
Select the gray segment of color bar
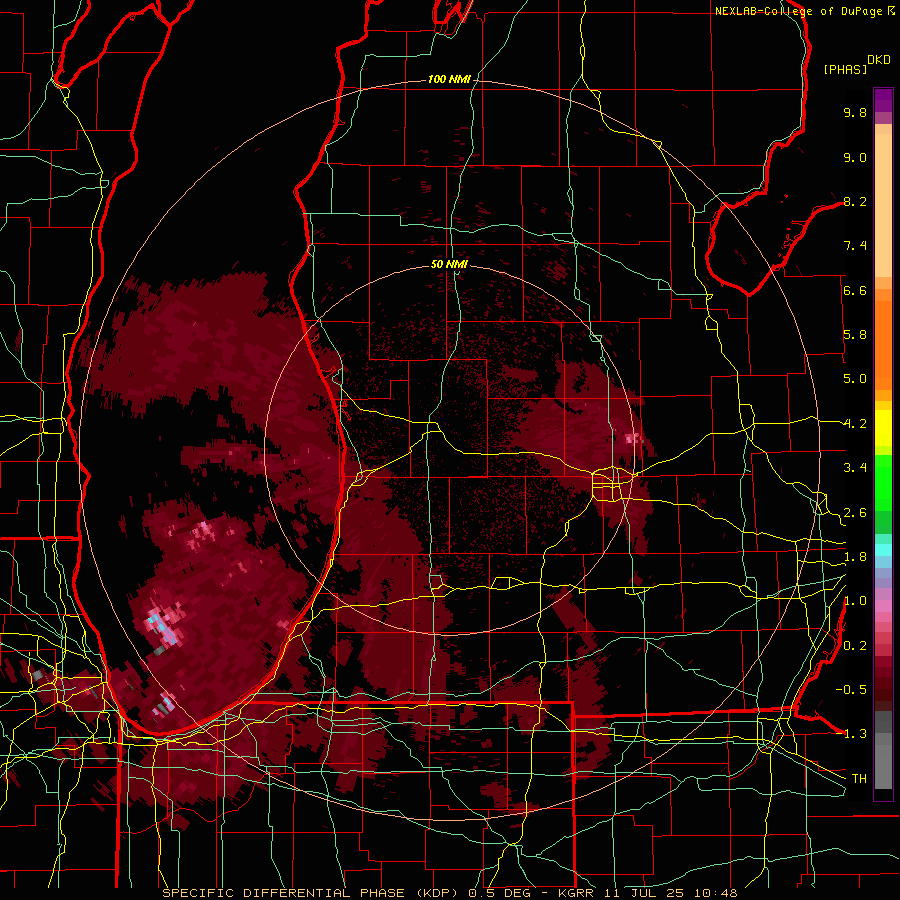click(883, 749)
